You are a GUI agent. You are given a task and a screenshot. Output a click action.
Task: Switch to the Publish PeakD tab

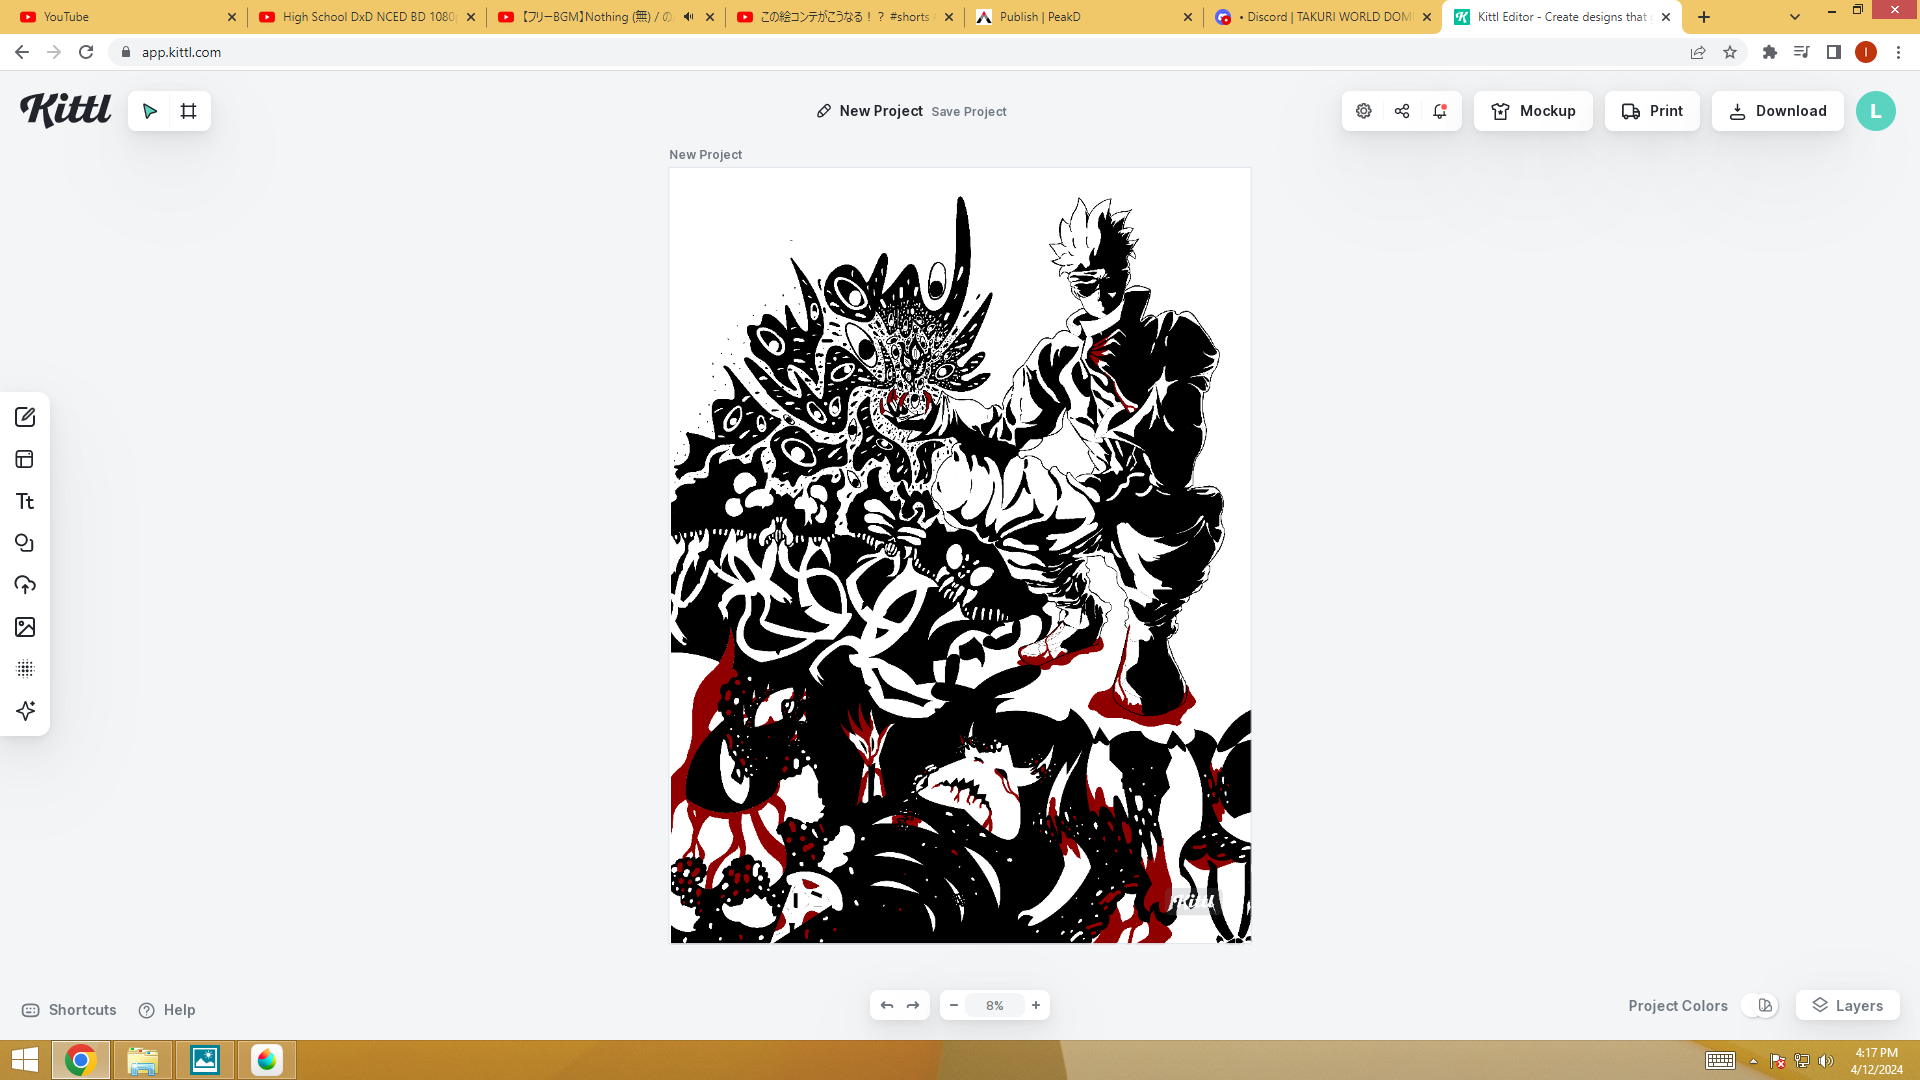point(1084,17)
